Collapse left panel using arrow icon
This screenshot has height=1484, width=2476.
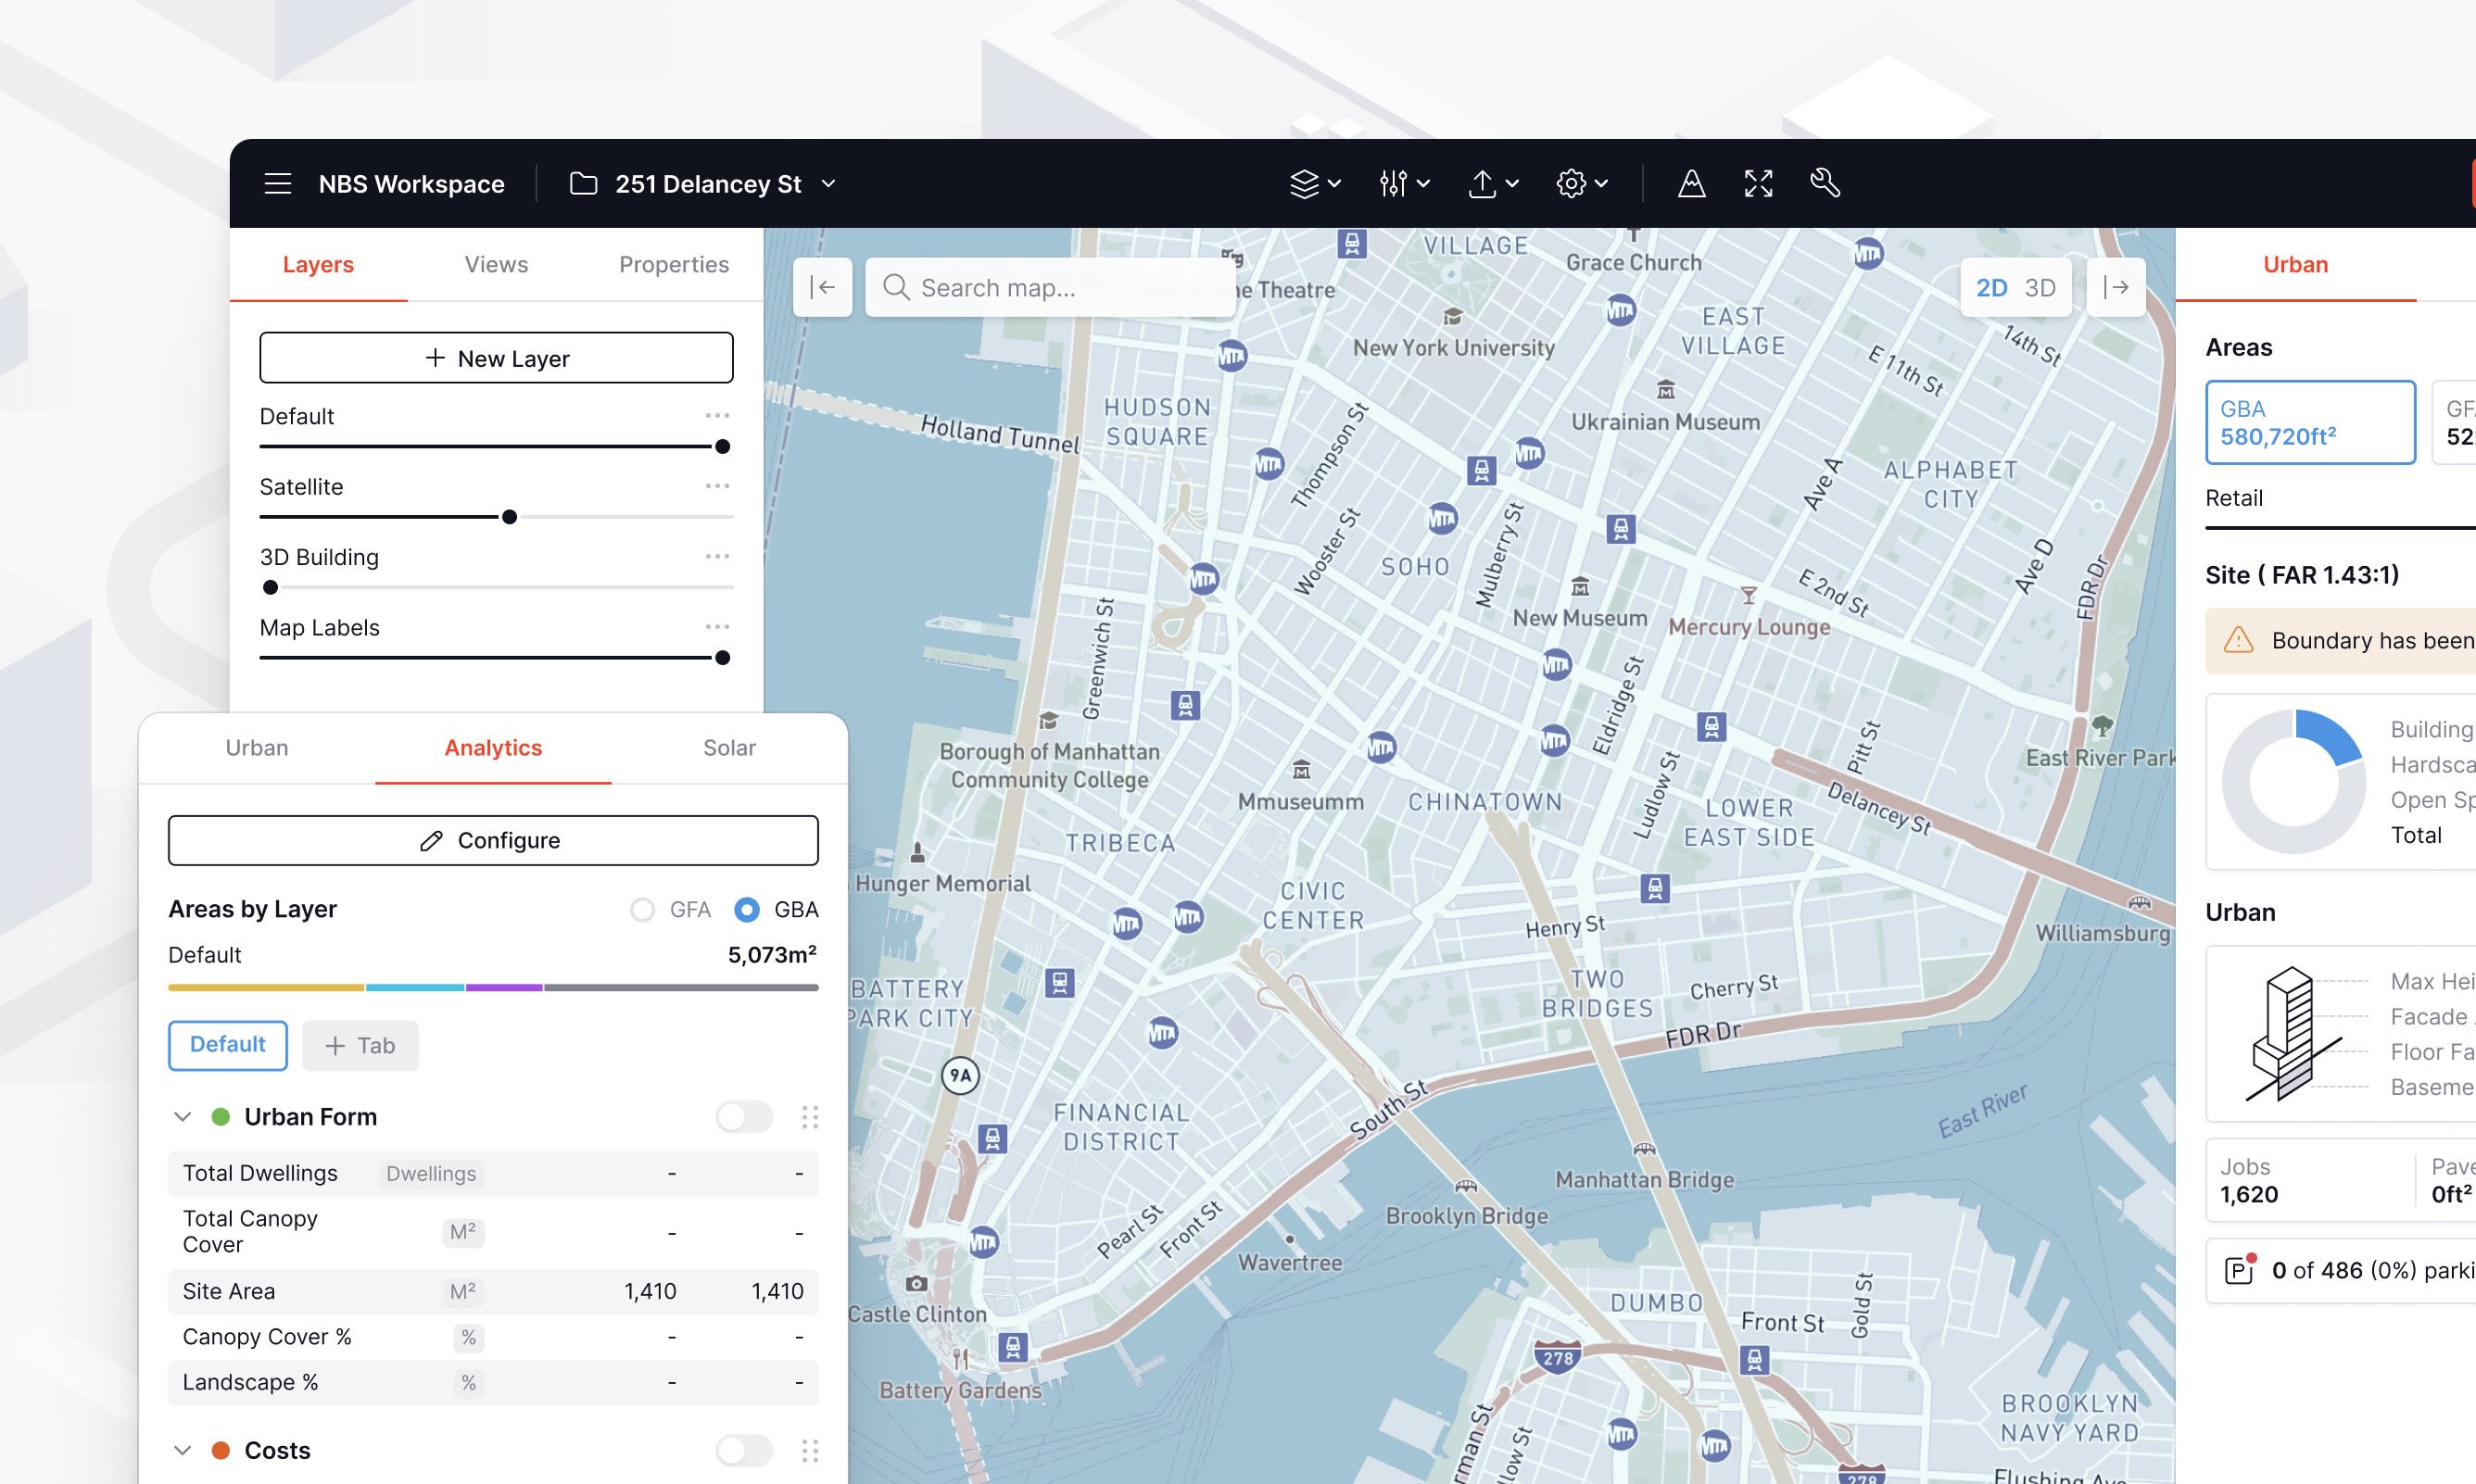coord(822,288)
